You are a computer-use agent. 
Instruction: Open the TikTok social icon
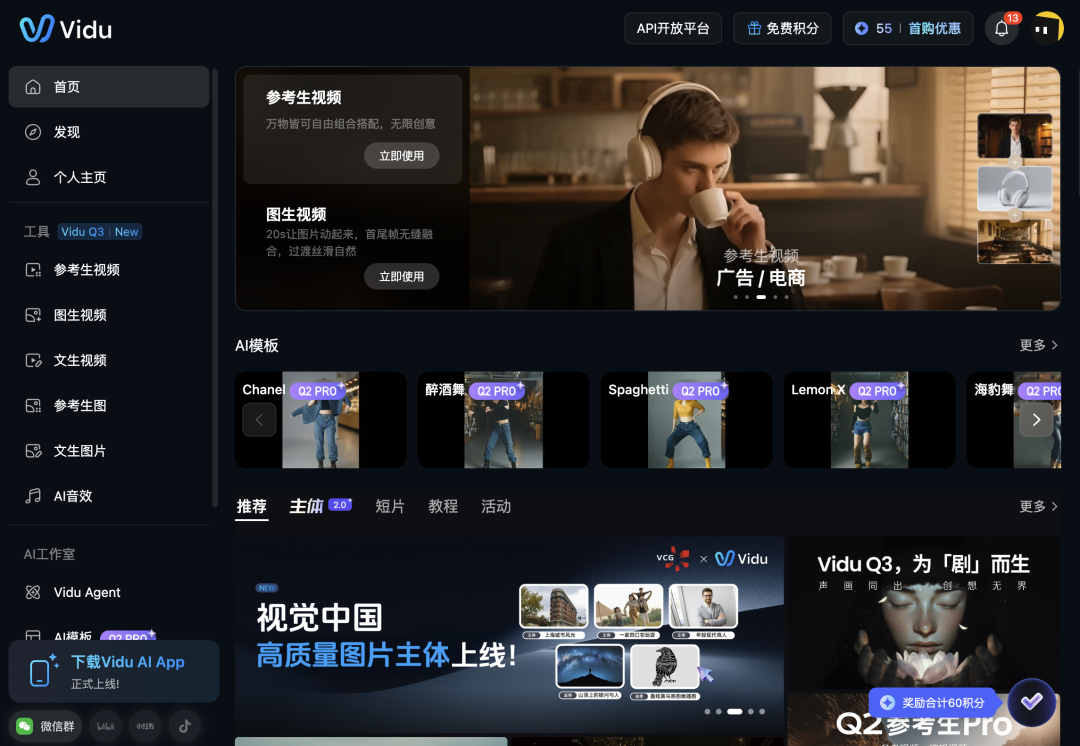click(185, 726)
